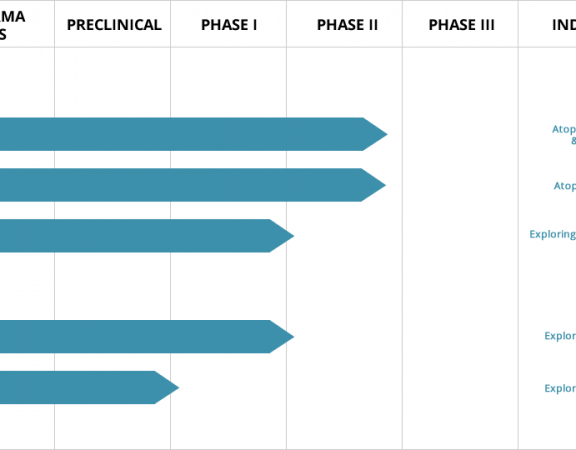The image size is (576, 450).
Task: Open the two-line 'Atop &' indication link
Action: 564,135
